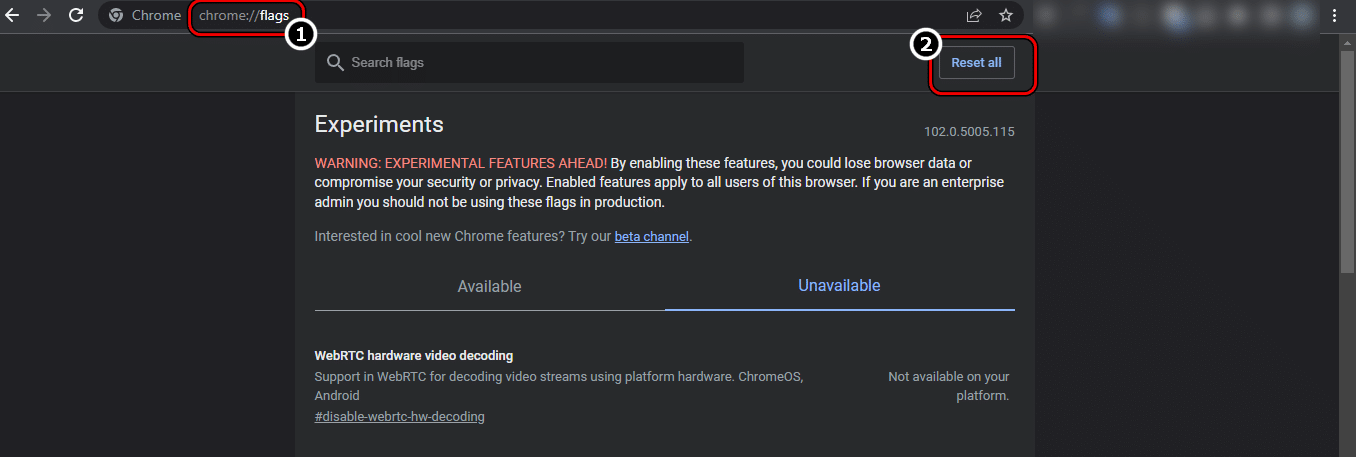
Task: Reload the chrome://flags page
Action: click(76, 15)
